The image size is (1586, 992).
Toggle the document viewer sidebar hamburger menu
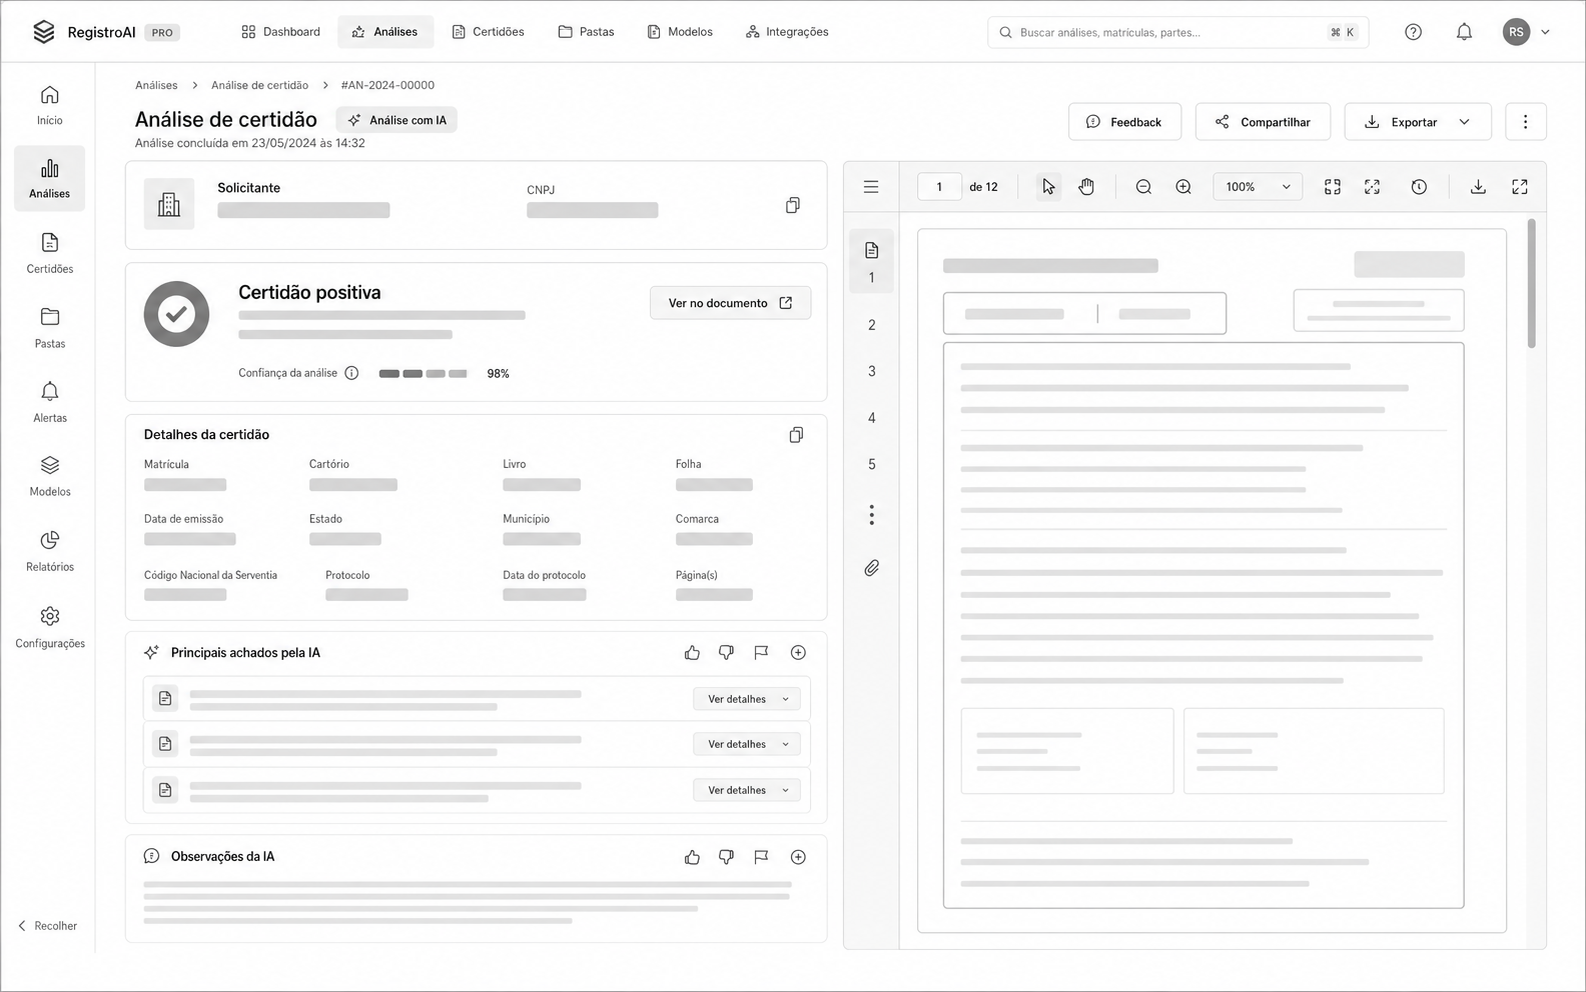click(871, 187)
